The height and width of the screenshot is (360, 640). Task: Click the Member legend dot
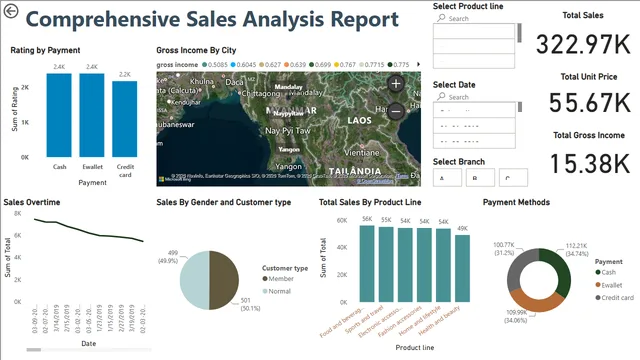click(265, 279)
